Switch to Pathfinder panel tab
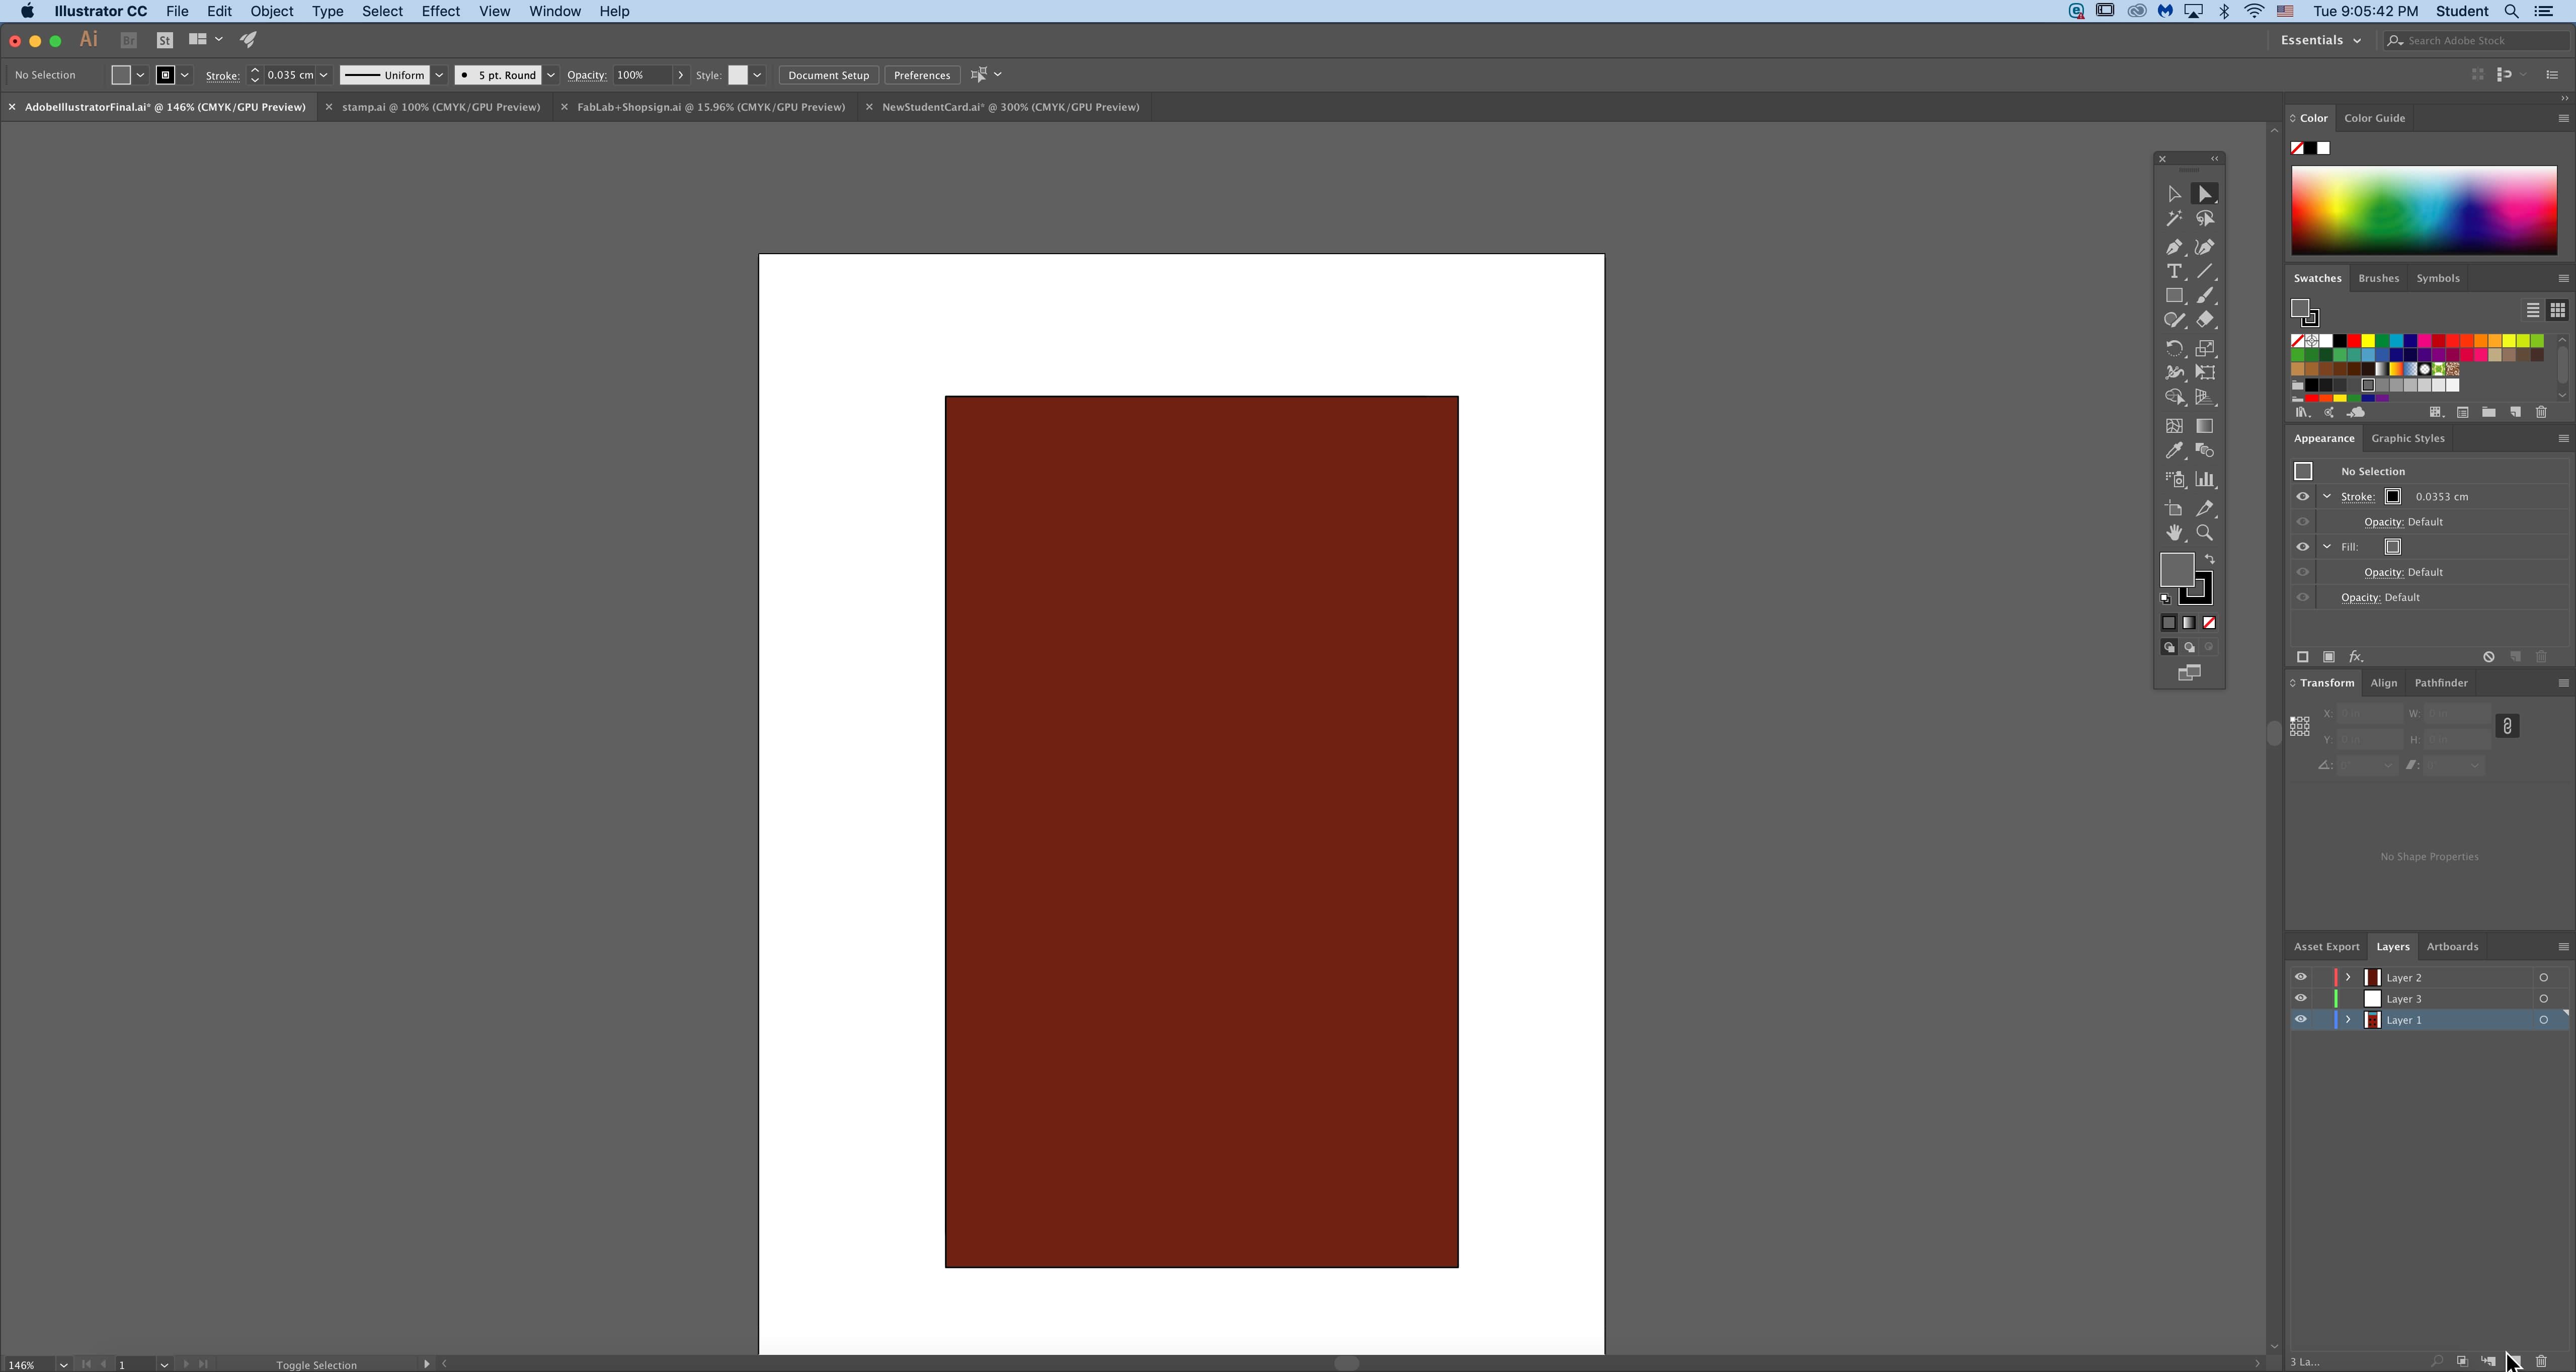 tap(2441, 683)
